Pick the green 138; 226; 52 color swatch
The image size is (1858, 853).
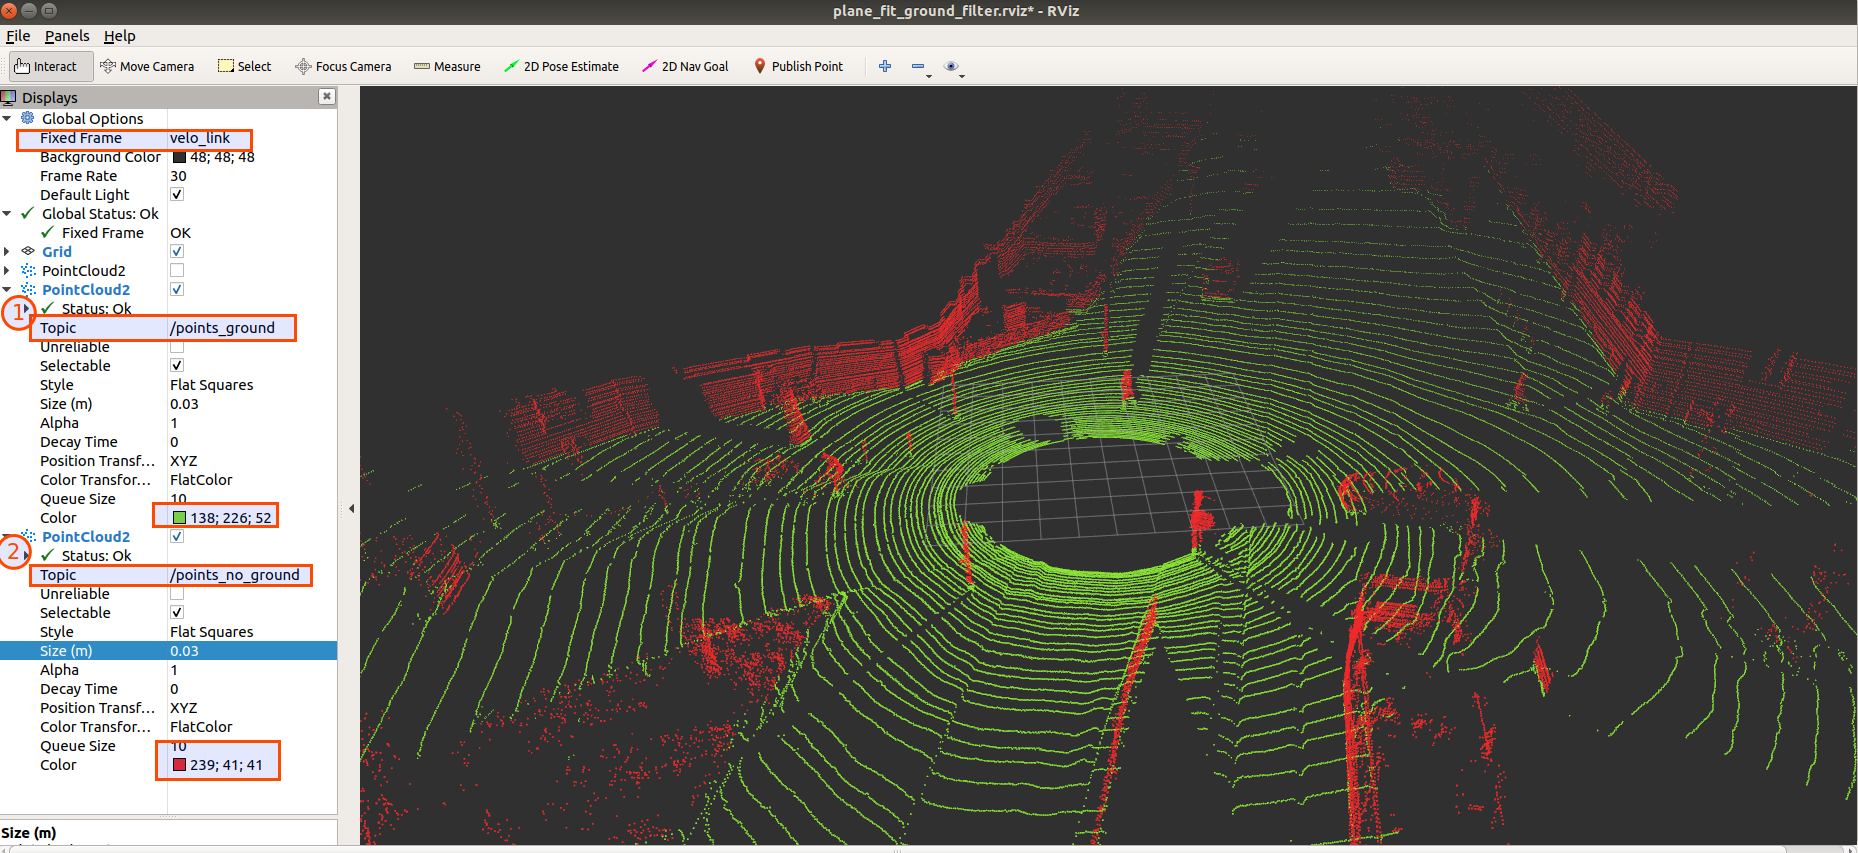click(x=180, y=518)
